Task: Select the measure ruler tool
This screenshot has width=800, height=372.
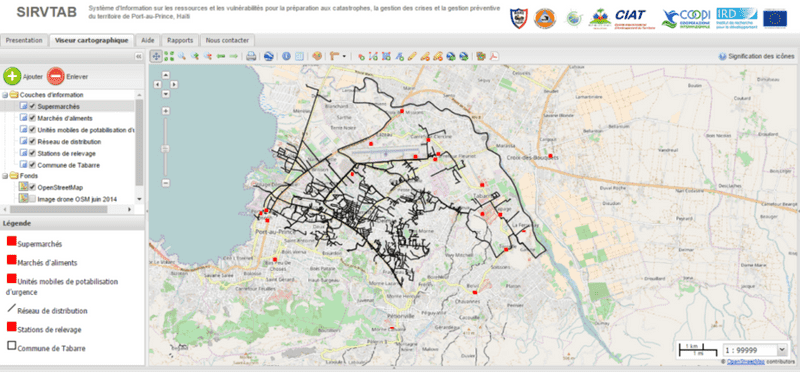Action: point(335,57)
